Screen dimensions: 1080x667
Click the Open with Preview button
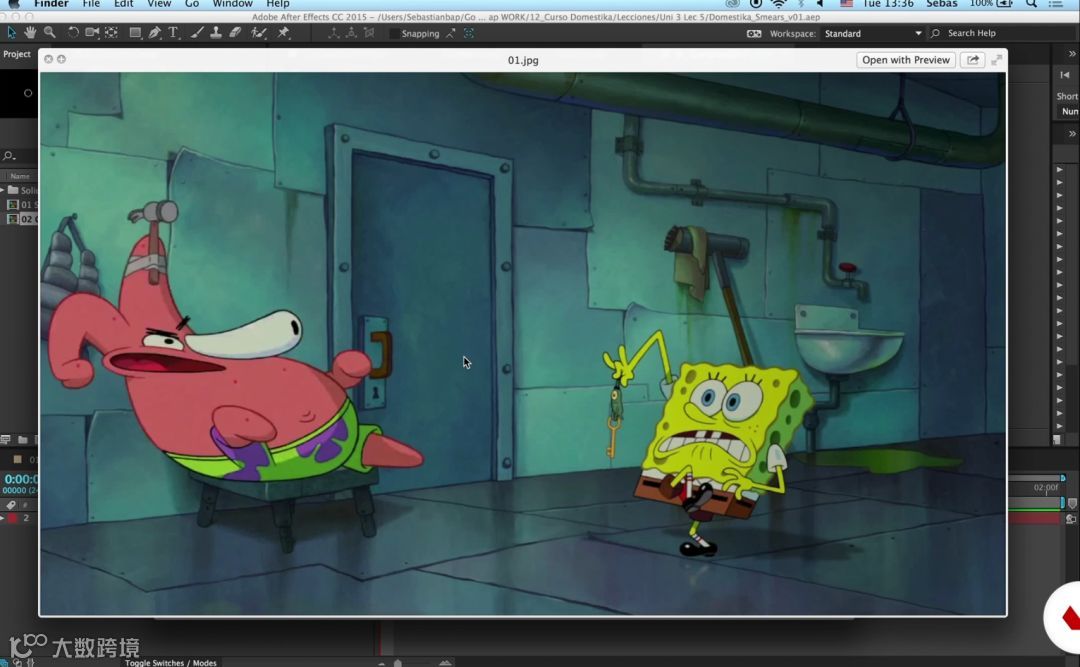point(906,60)
